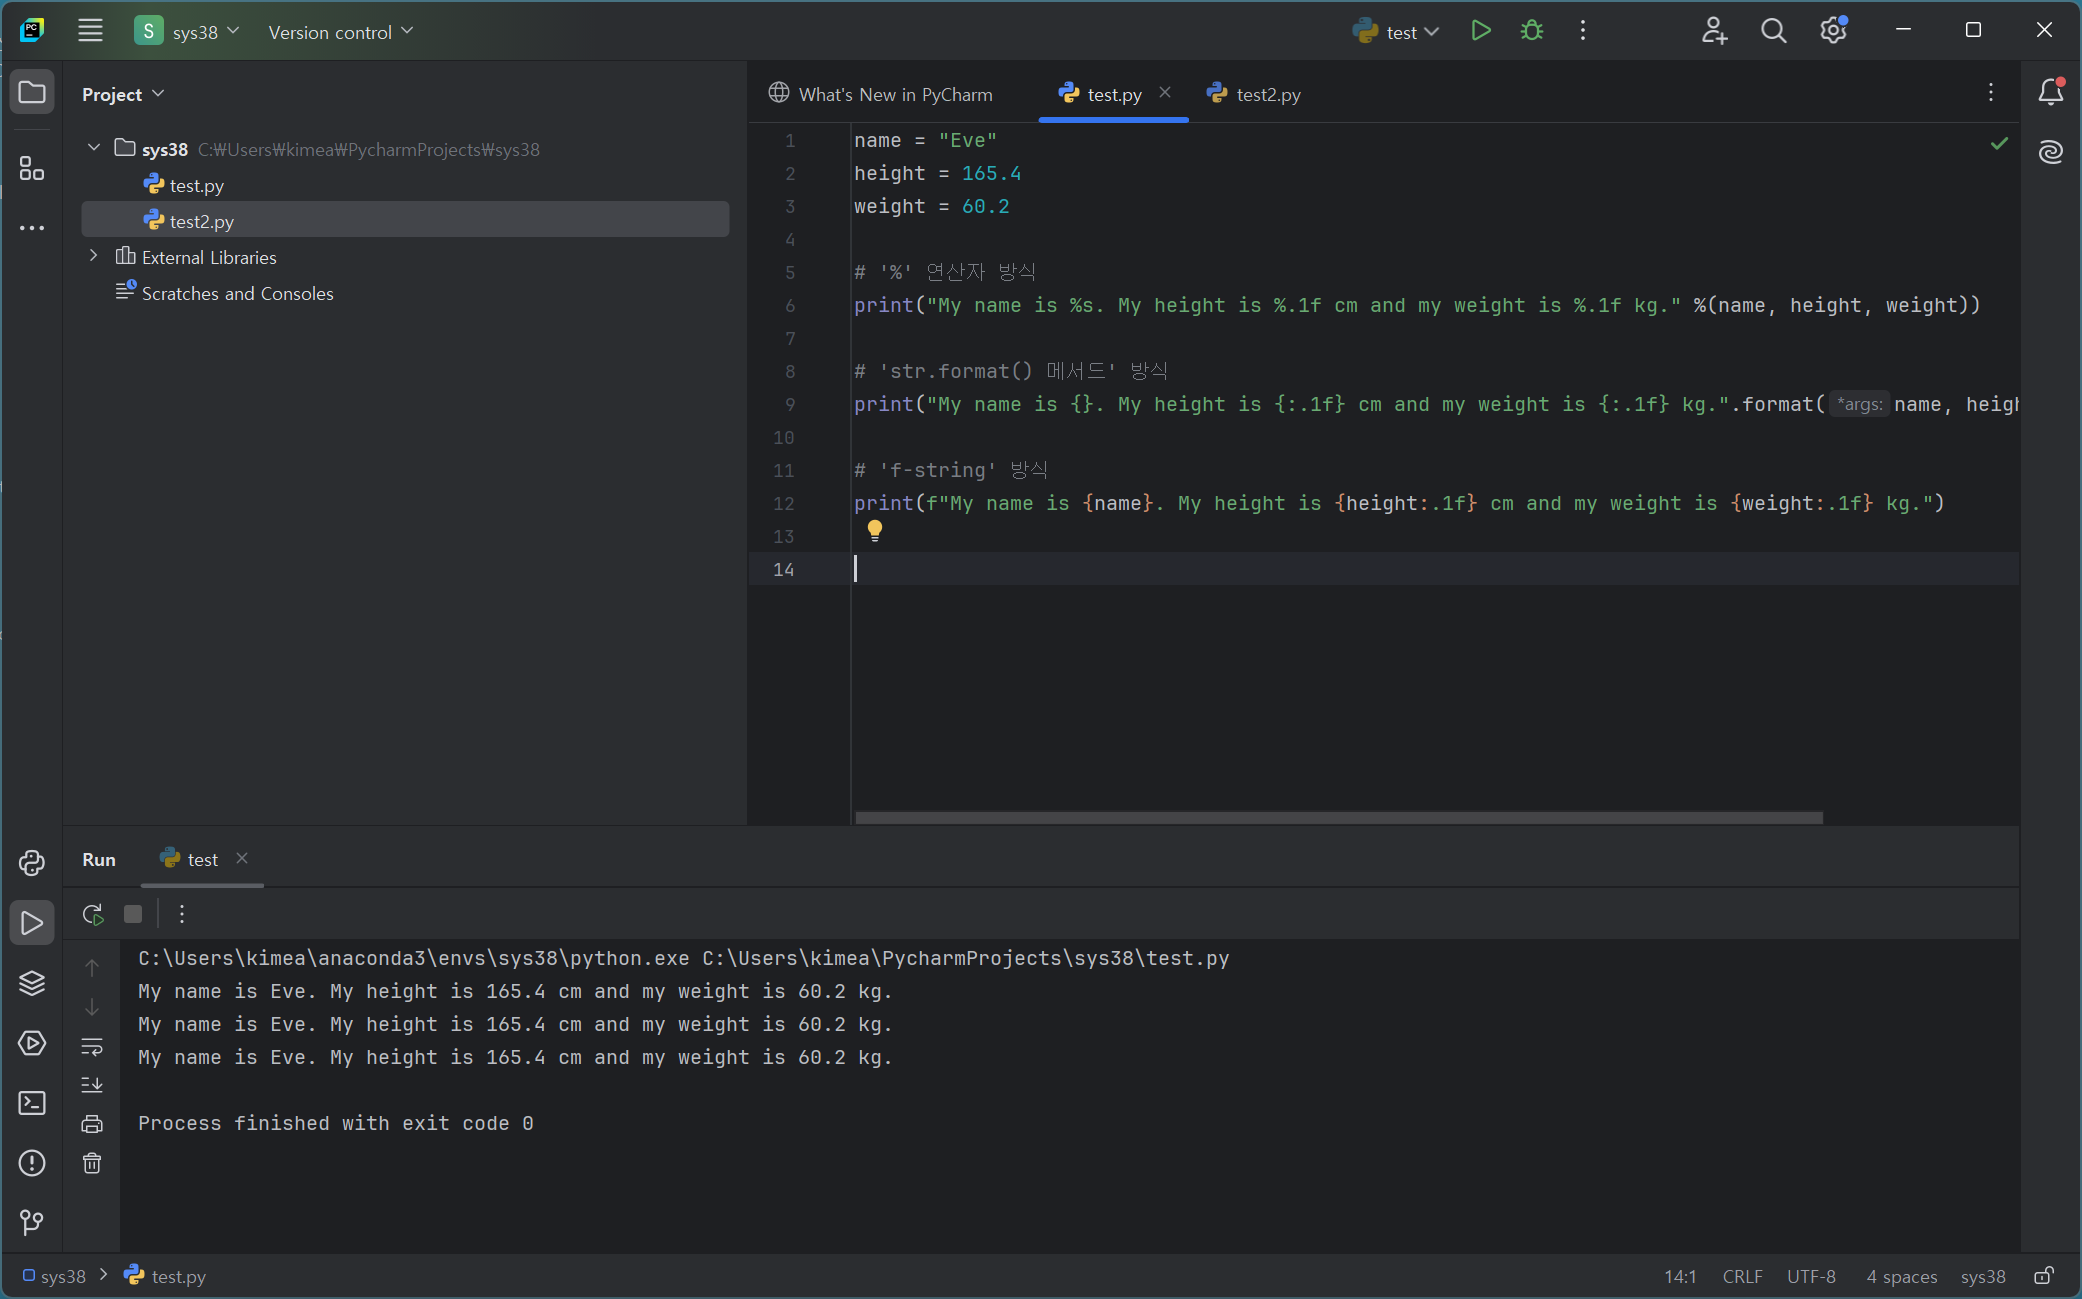Open the Python Console tool window

(x=32, y=863)
